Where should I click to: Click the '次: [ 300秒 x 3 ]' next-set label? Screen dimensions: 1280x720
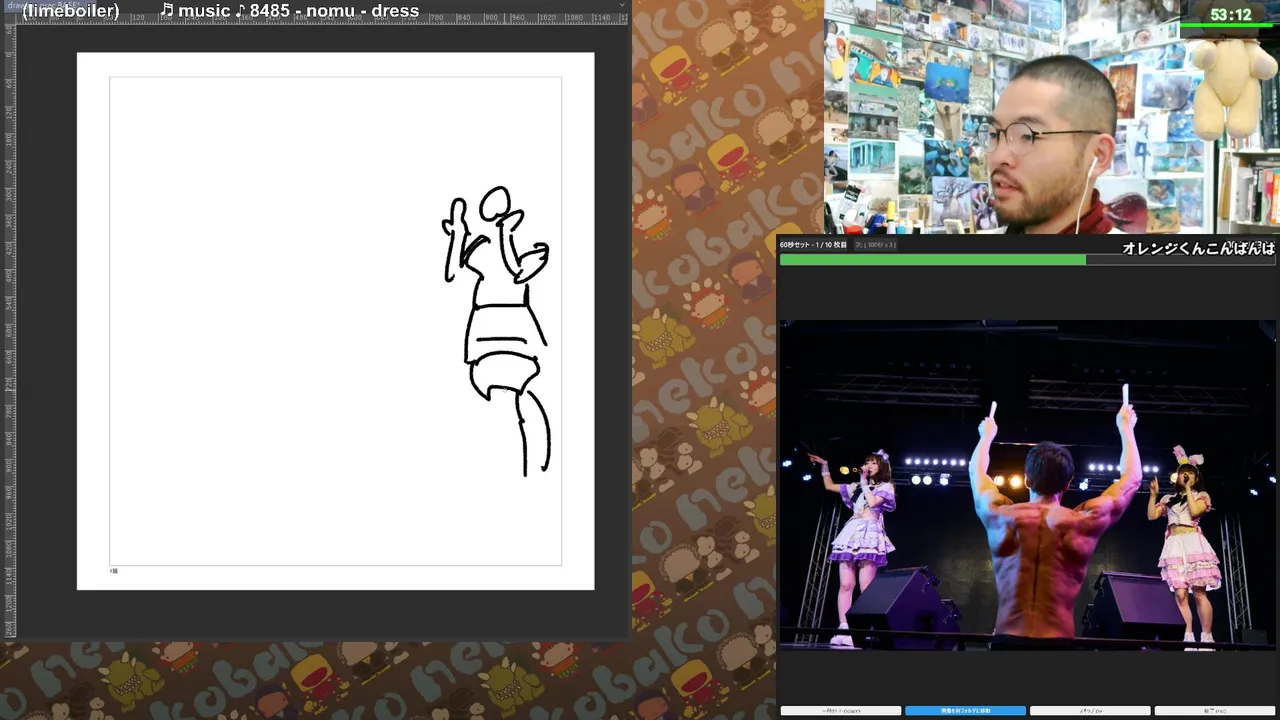point(875,245)
